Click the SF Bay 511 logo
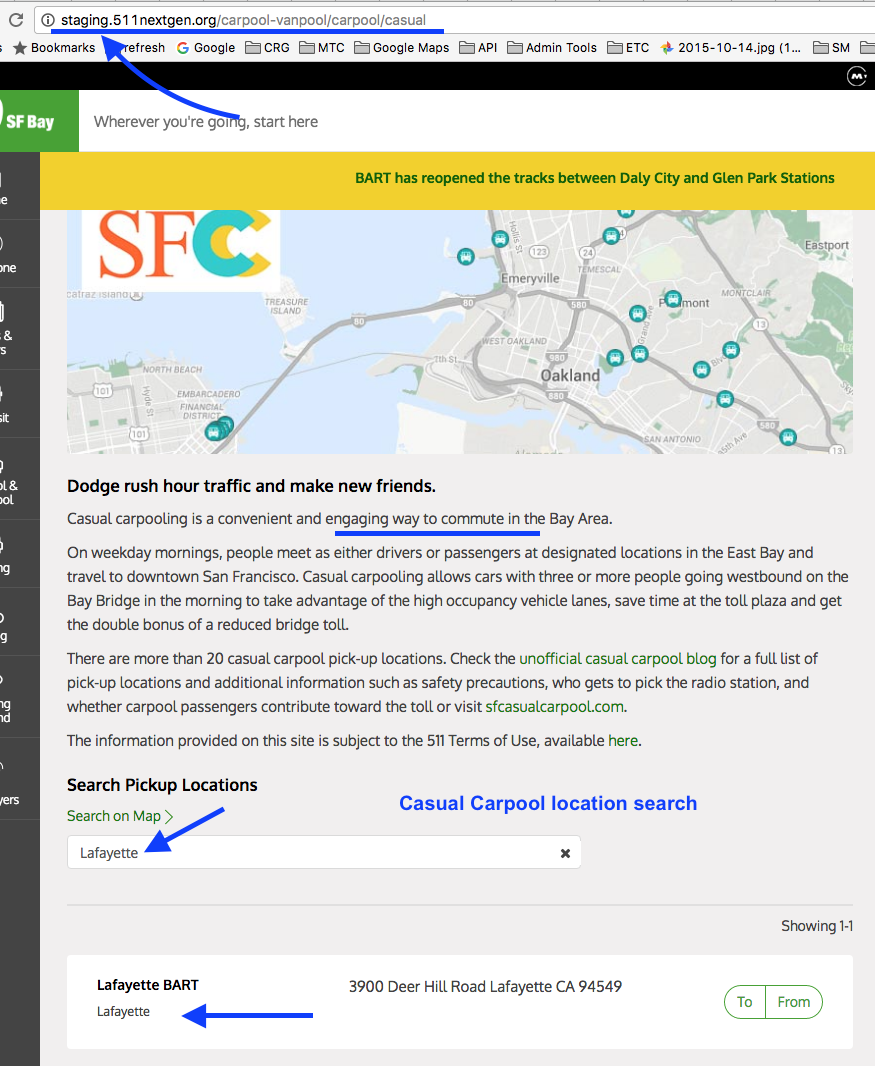The height and width of the screenshot is (1066, 875). (37, 121)
